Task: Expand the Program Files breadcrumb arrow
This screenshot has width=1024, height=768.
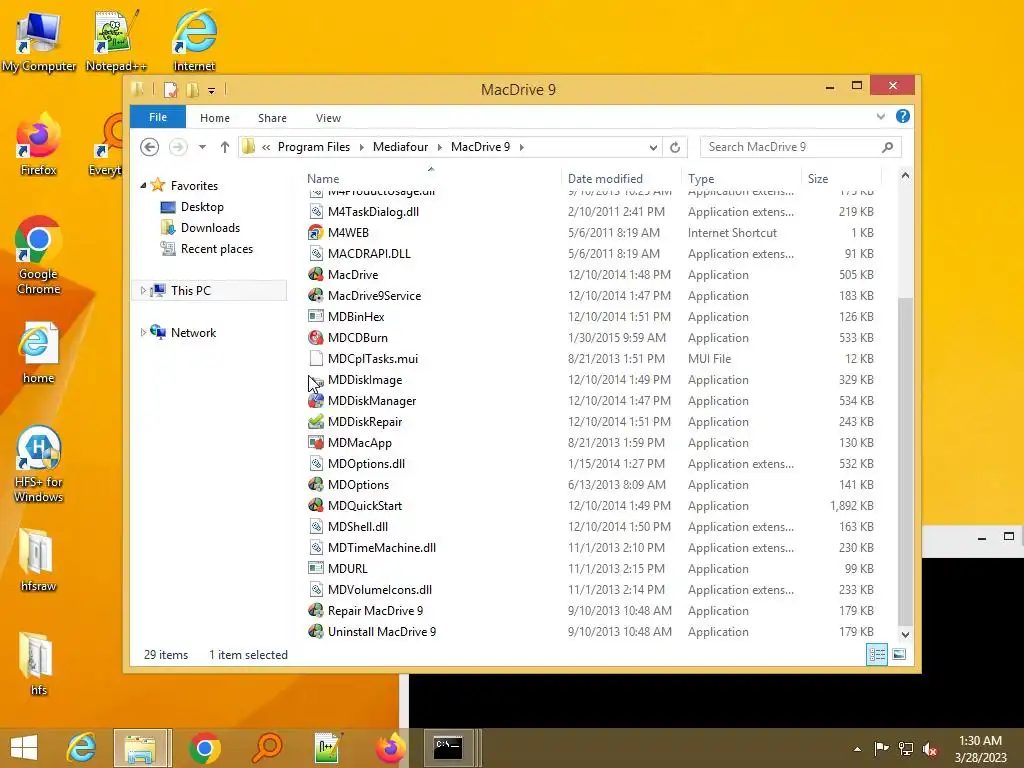Action: point(361,147)
